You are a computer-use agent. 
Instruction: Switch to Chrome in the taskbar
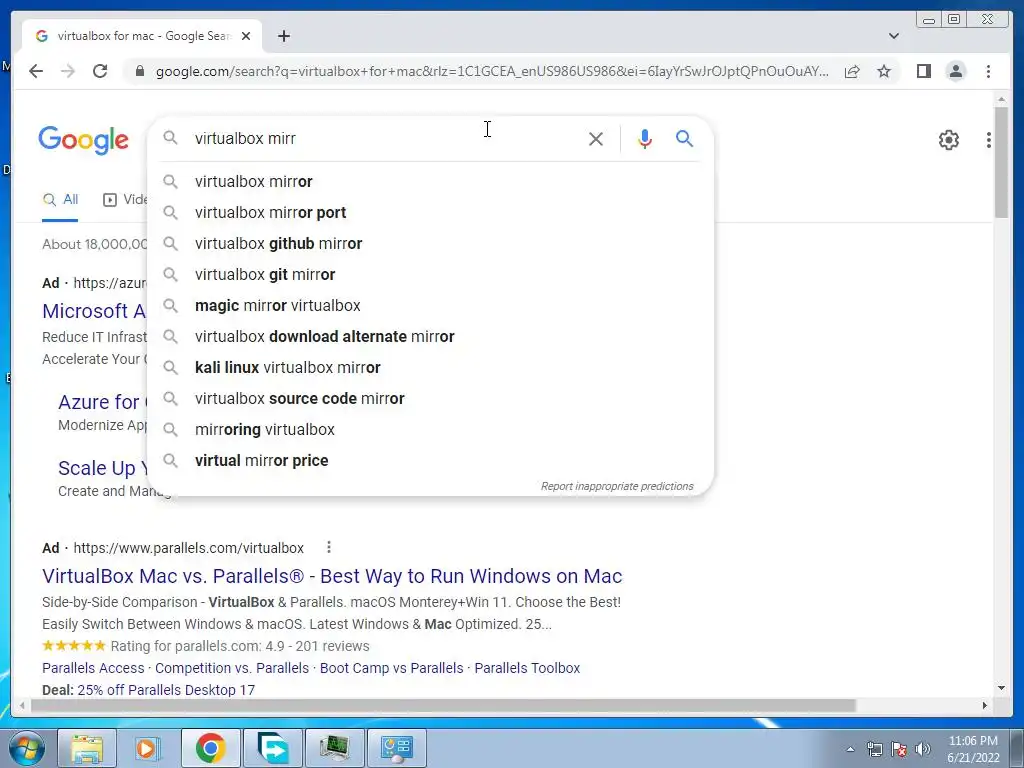pyautogui.click(x=210, y=748)
